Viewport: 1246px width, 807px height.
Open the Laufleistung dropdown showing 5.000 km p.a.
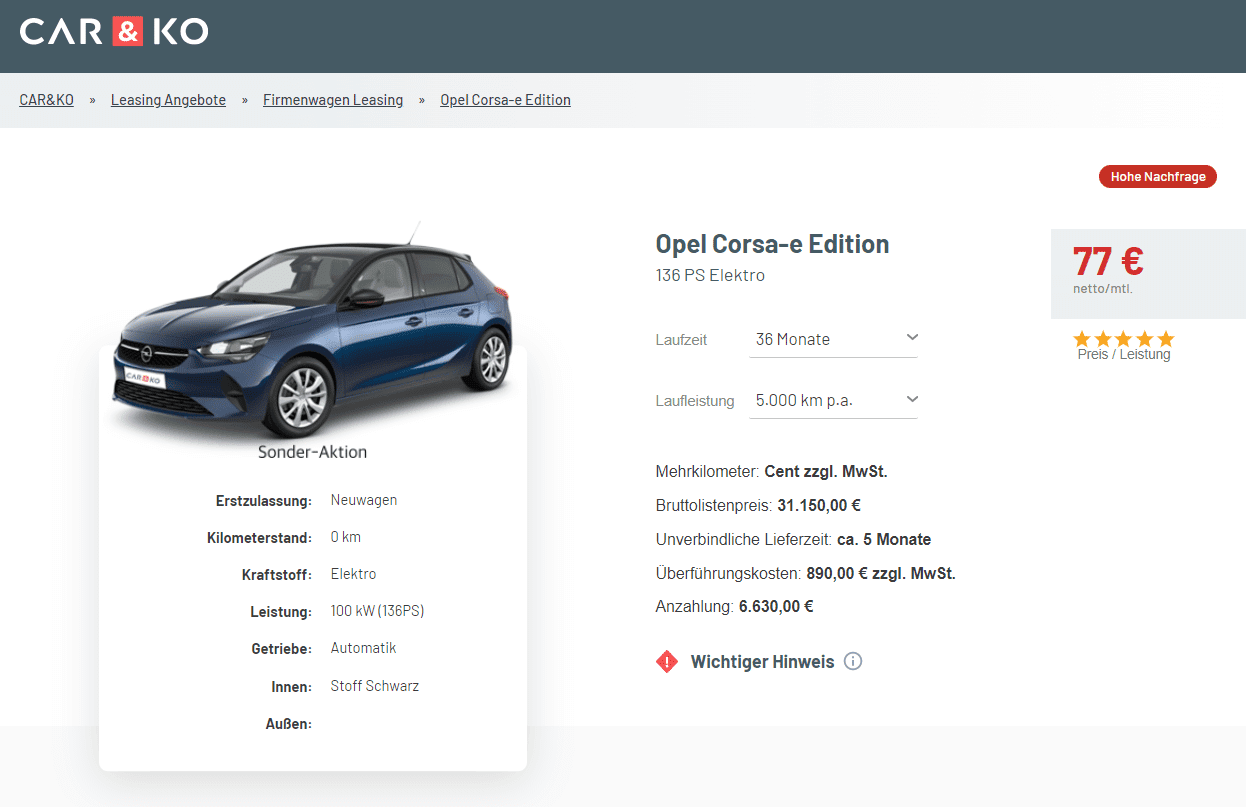(x=833, y=400)
